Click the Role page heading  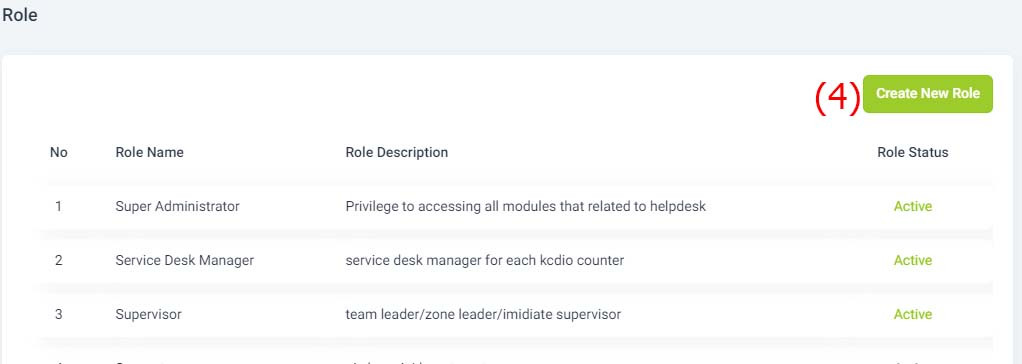pyautogui.click(x=20, y=15)
